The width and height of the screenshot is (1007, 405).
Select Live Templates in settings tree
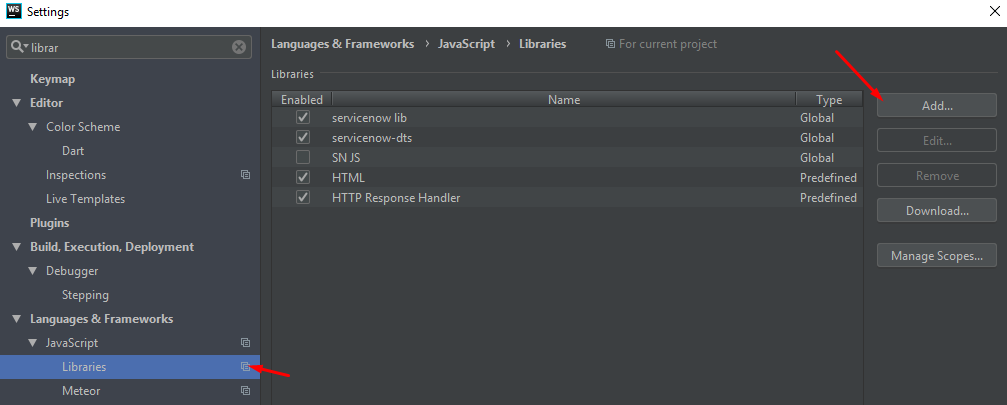click(85, 199)
